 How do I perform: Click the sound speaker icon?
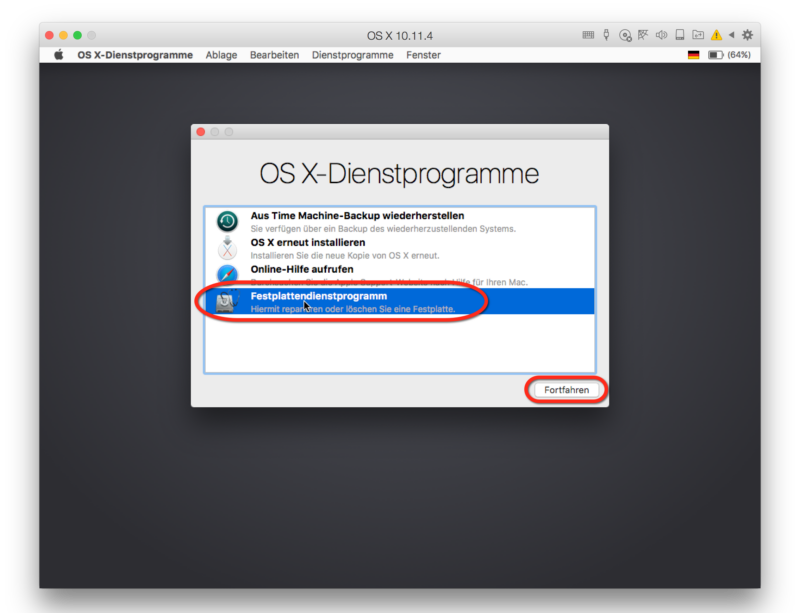[661, 35]
